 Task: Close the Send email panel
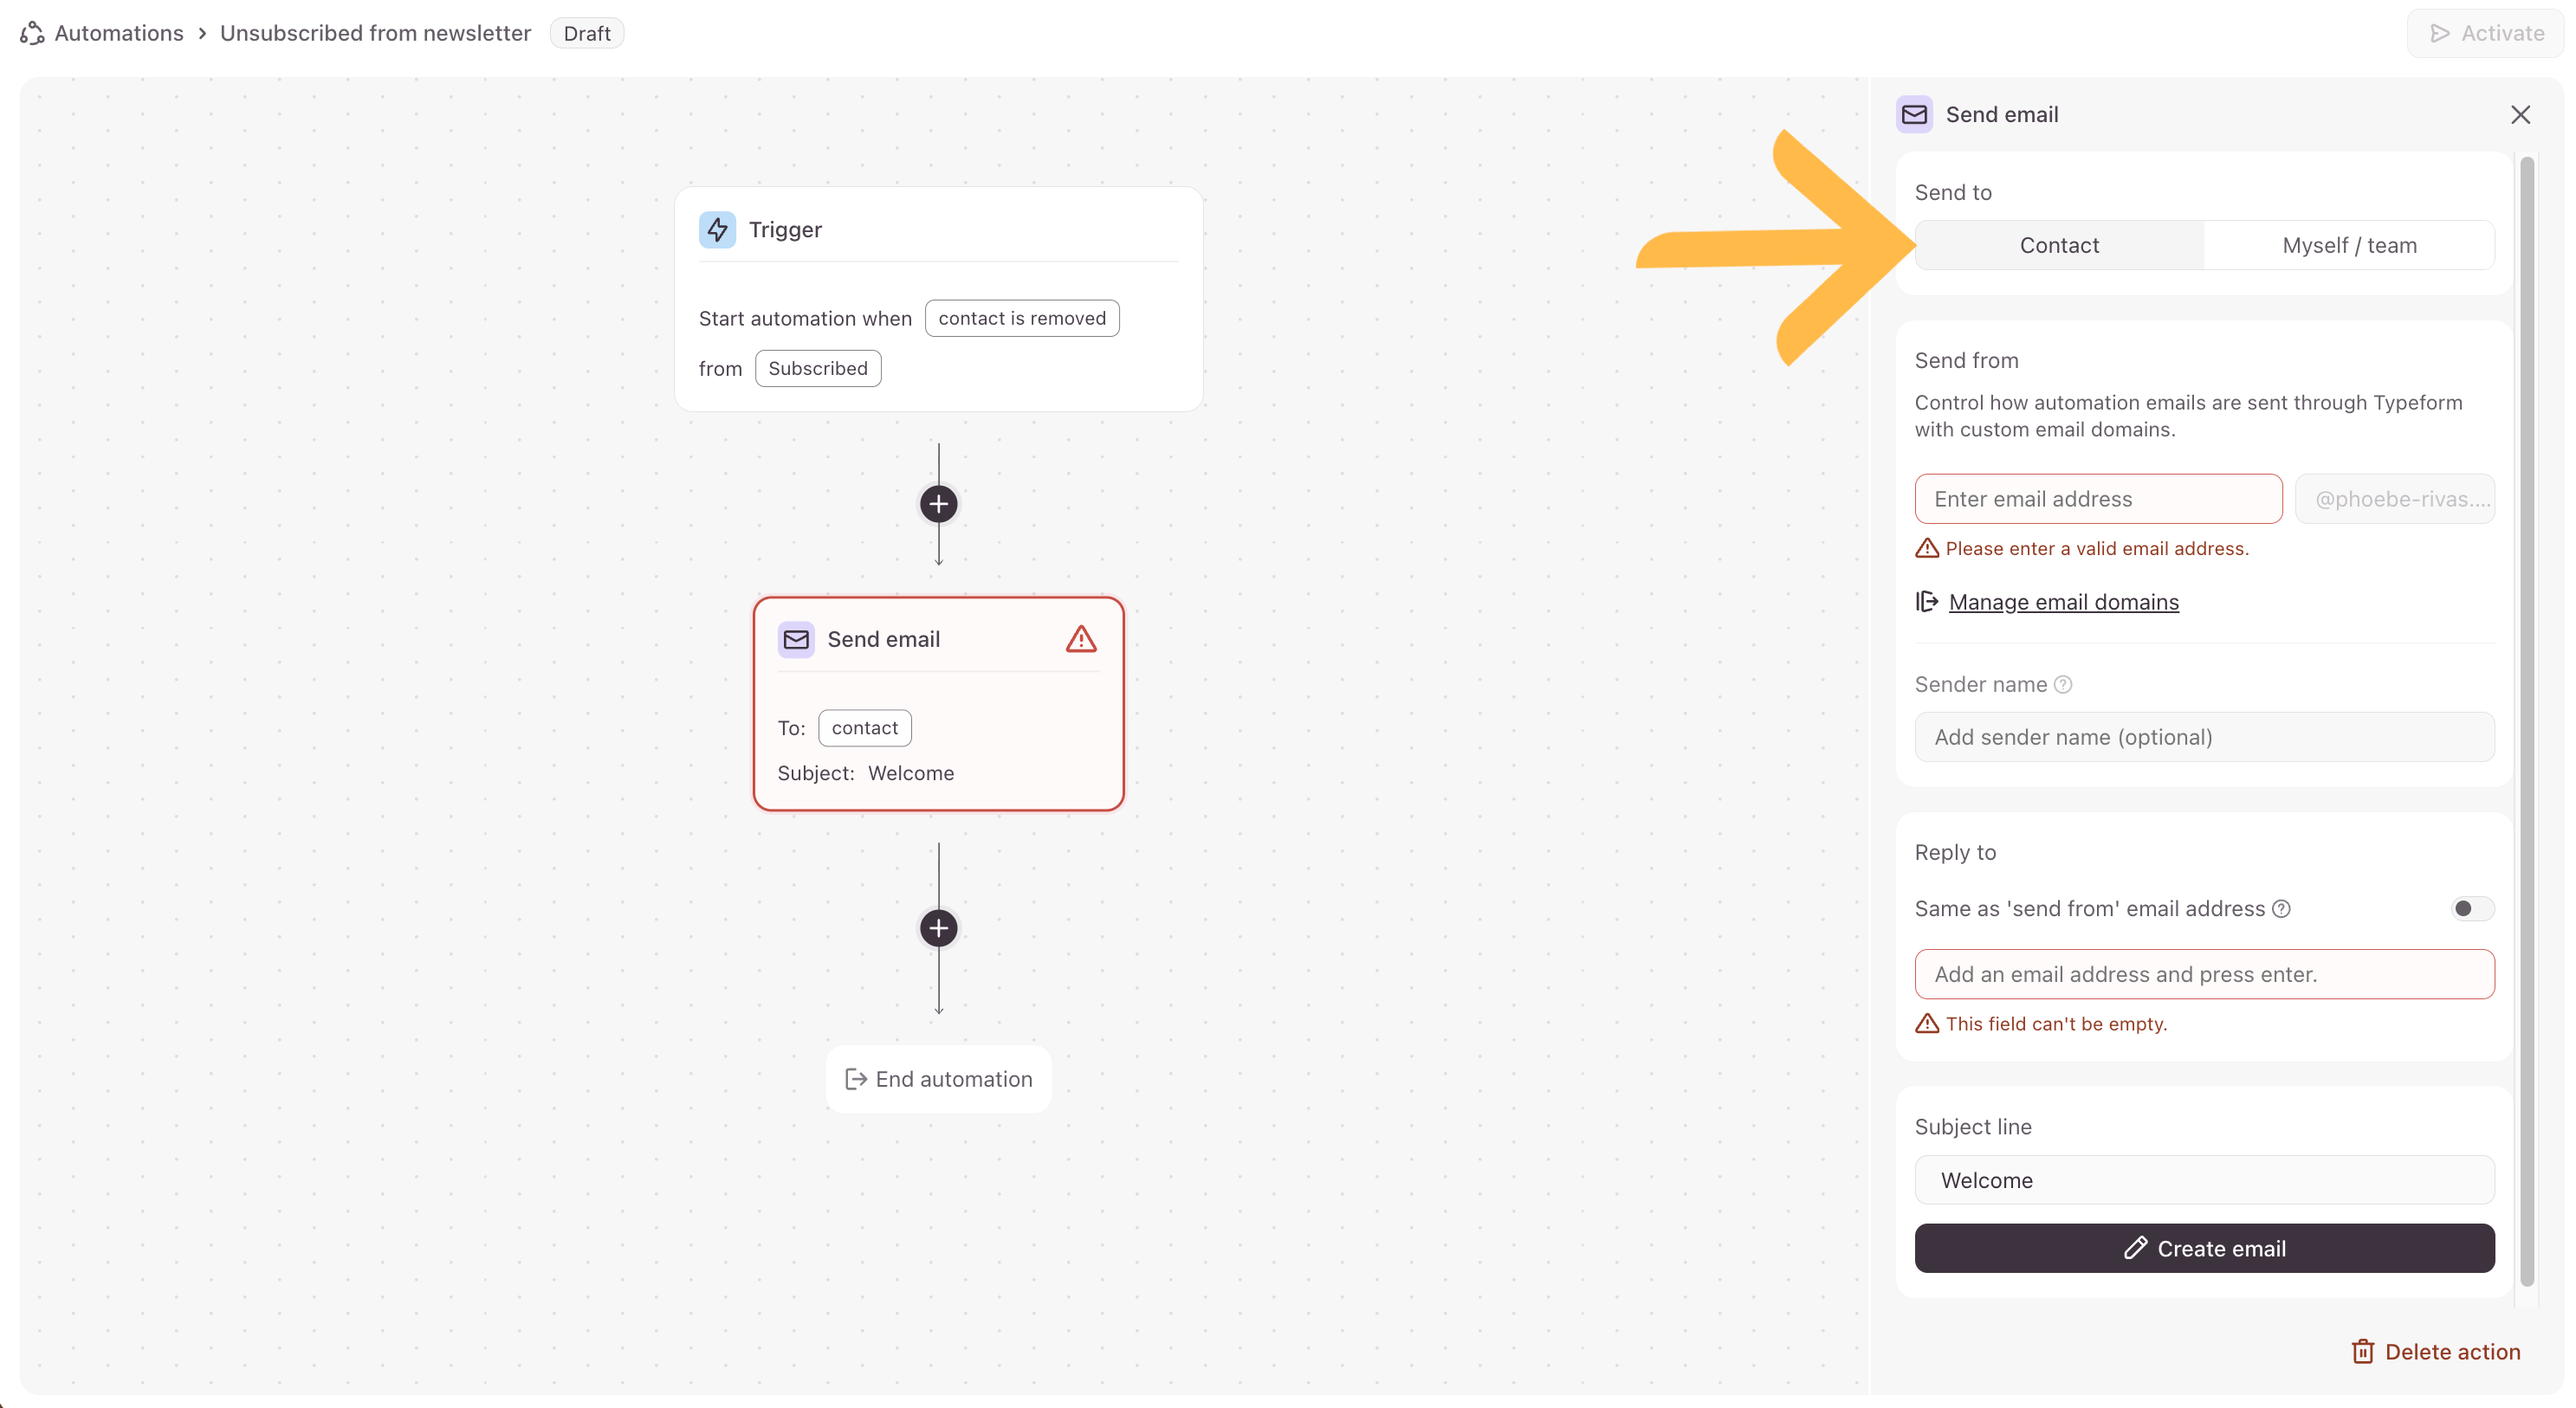[2520, 114]
